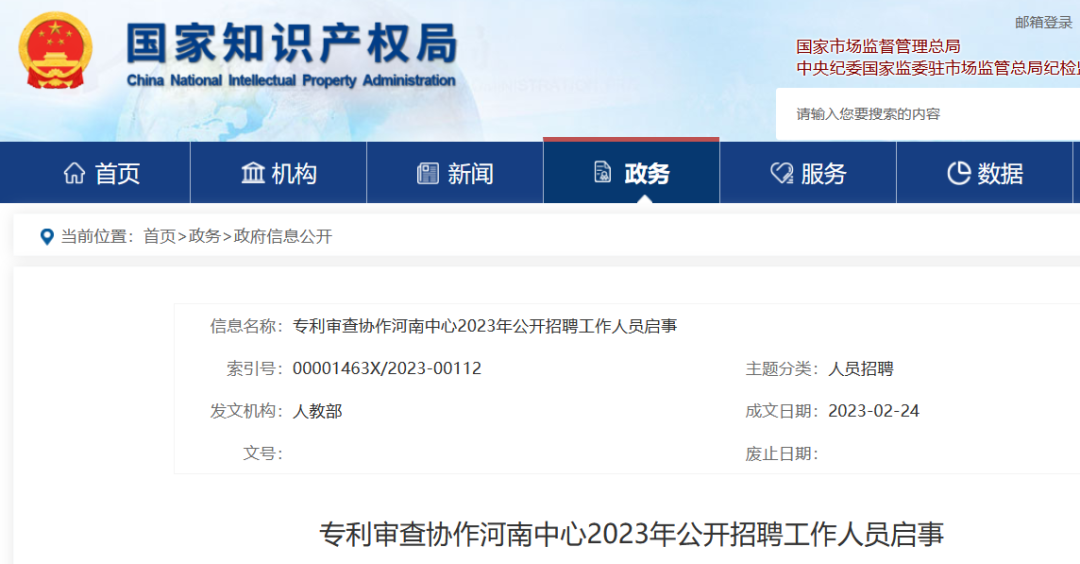The image size is (1080, 564).
Task: Click the 文号 label
Action: pyautogui.click(x=262, y=454)
